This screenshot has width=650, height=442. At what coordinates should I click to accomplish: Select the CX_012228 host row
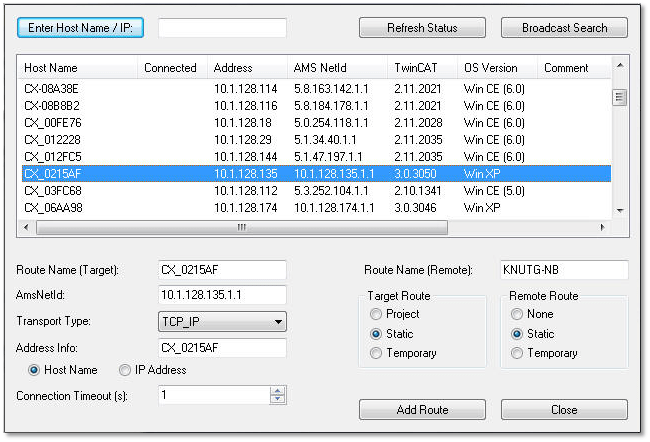(316, 140)
